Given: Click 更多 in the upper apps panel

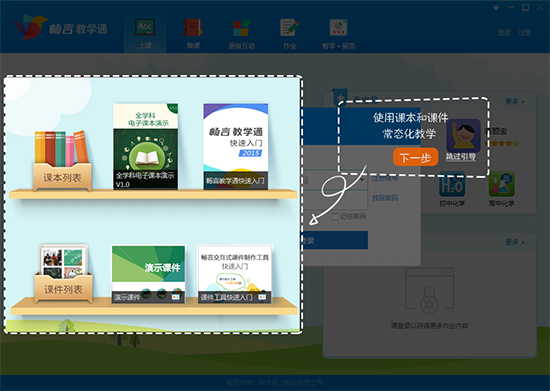Looking at the screenshot, I should [x=515, y=101].
